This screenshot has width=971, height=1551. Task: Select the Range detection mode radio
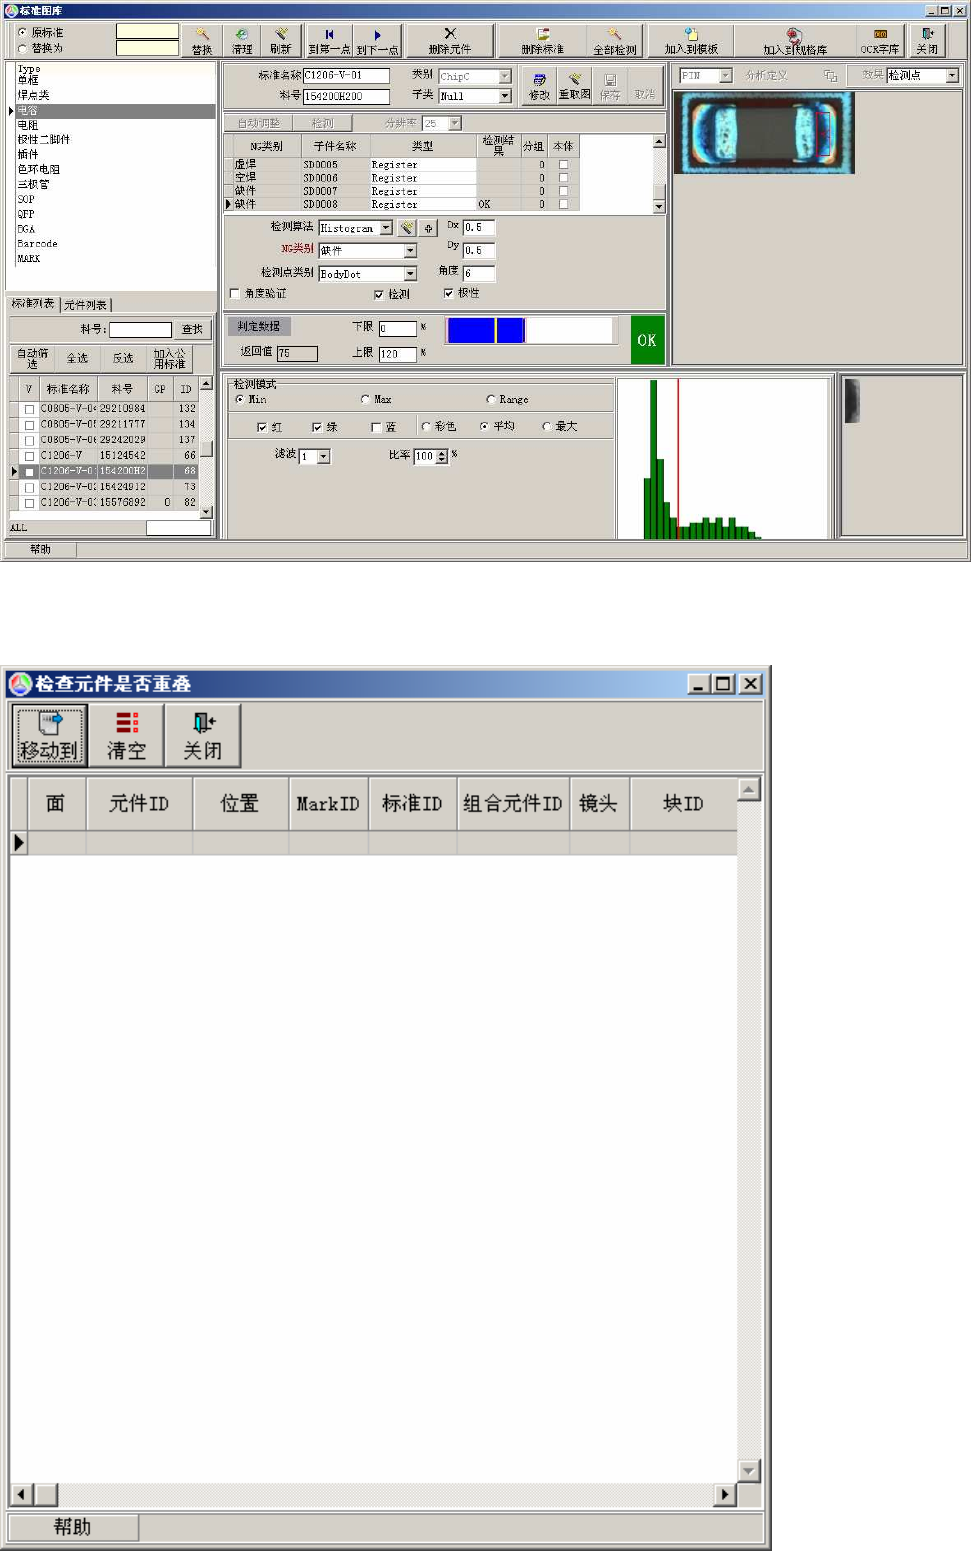(490, 399)
